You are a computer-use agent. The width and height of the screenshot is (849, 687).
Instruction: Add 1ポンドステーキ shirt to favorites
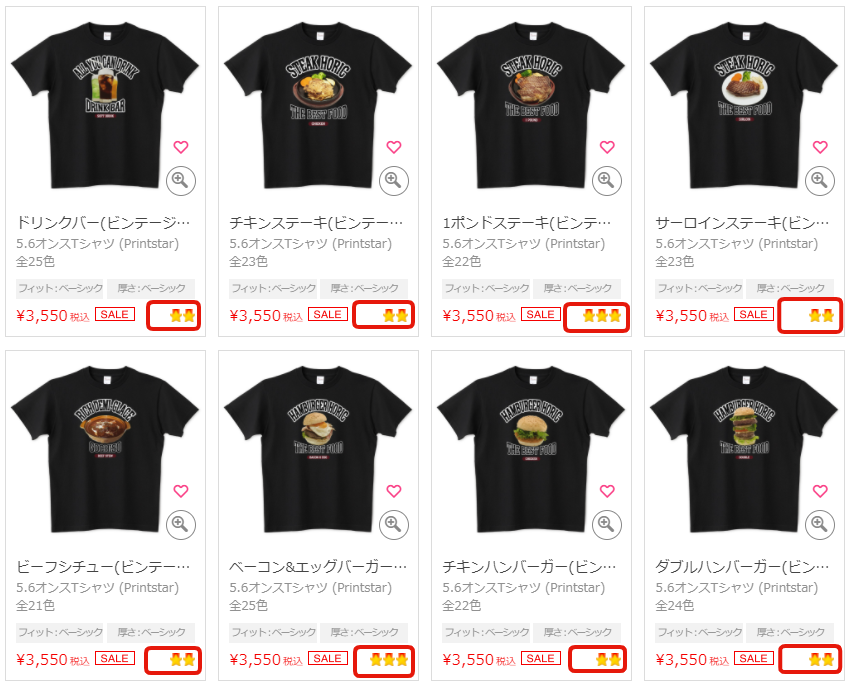(607, 147)
